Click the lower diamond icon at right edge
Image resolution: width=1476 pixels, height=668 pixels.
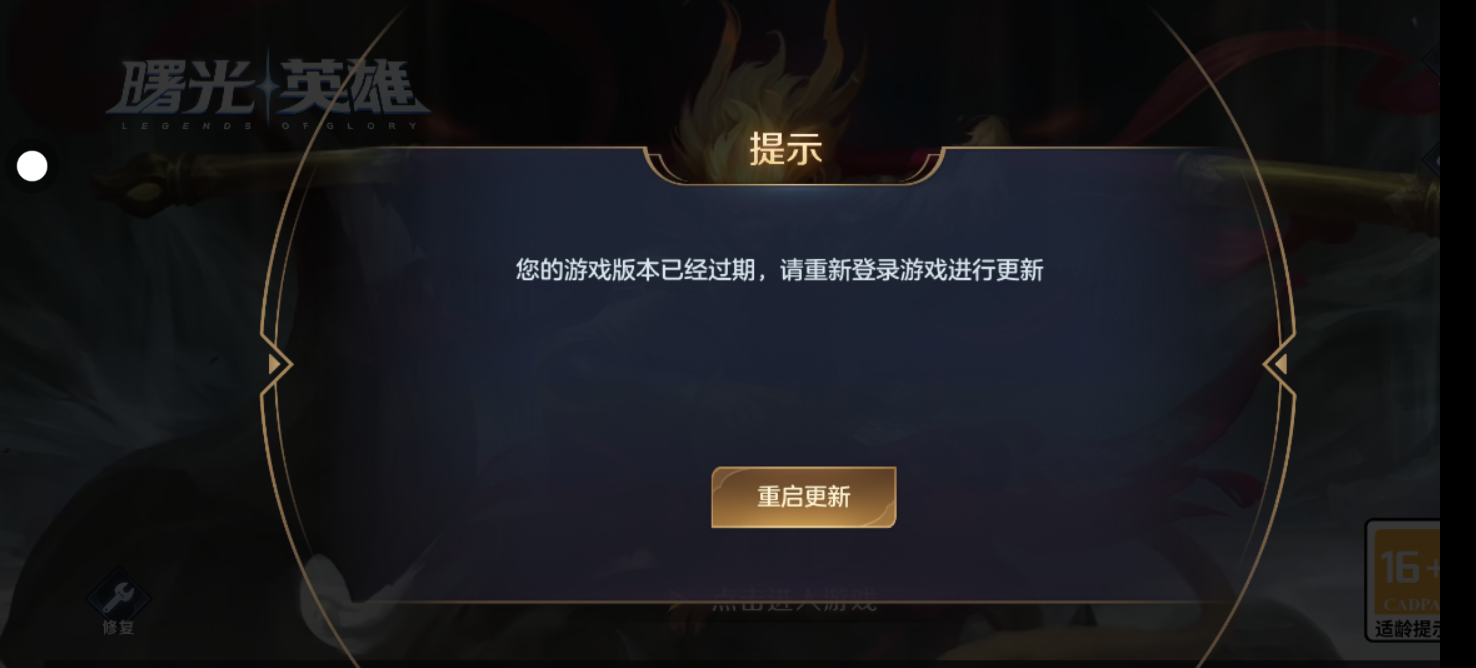click(1431, 160)
